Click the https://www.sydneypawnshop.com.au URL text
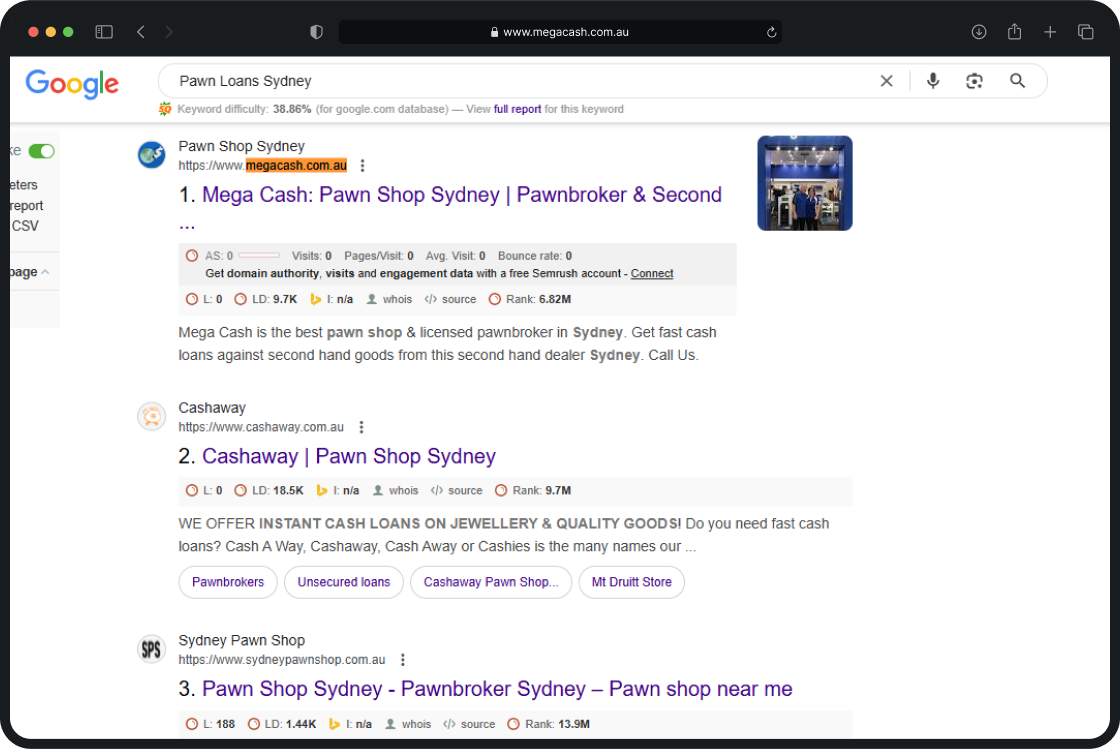 click(282, 660)
